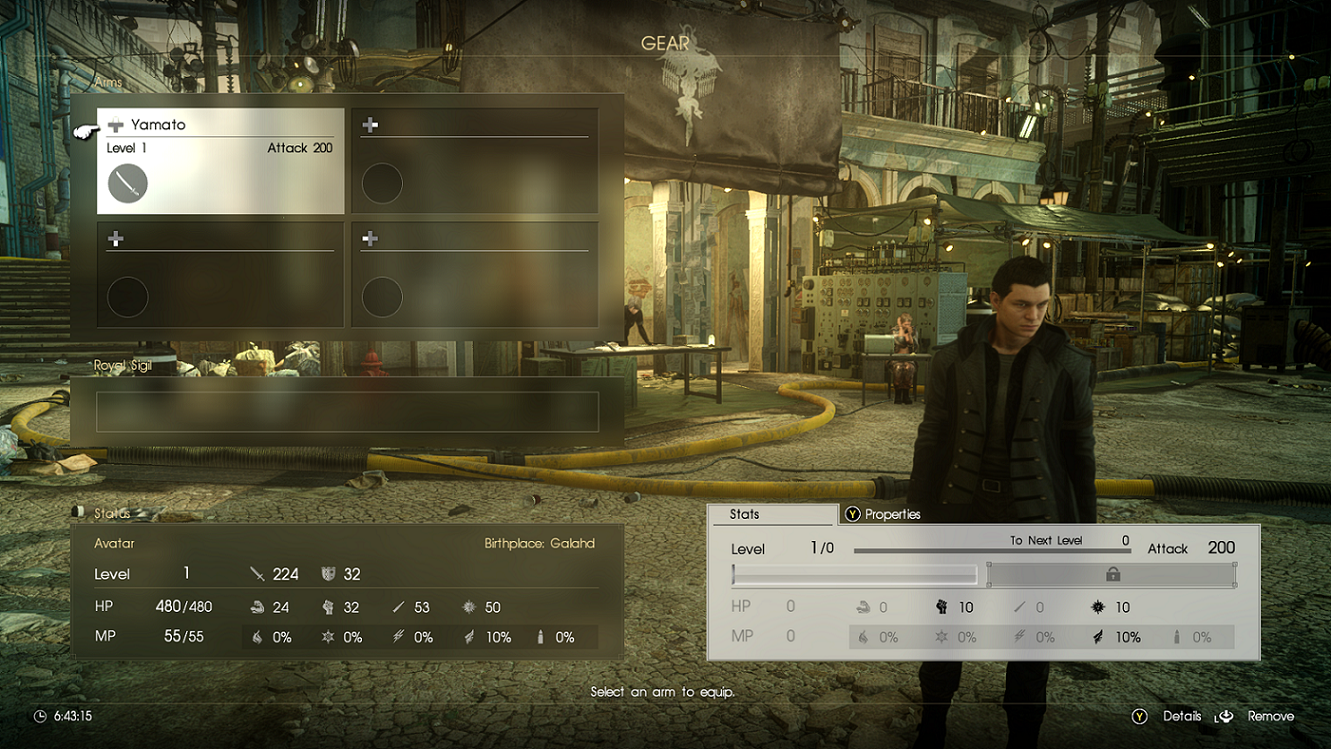Click the weapon level experience progress bar
The width and height of the screenshot is (1331, 749).
pyautogui.click(x=855, y=574)
